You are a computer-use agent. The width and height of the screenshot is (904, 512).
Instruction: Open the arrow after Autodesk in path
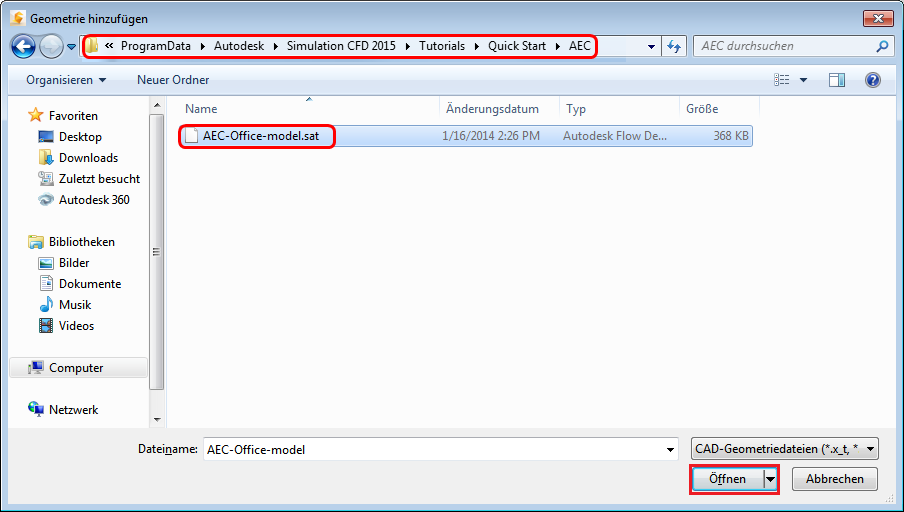pos(276,46)
